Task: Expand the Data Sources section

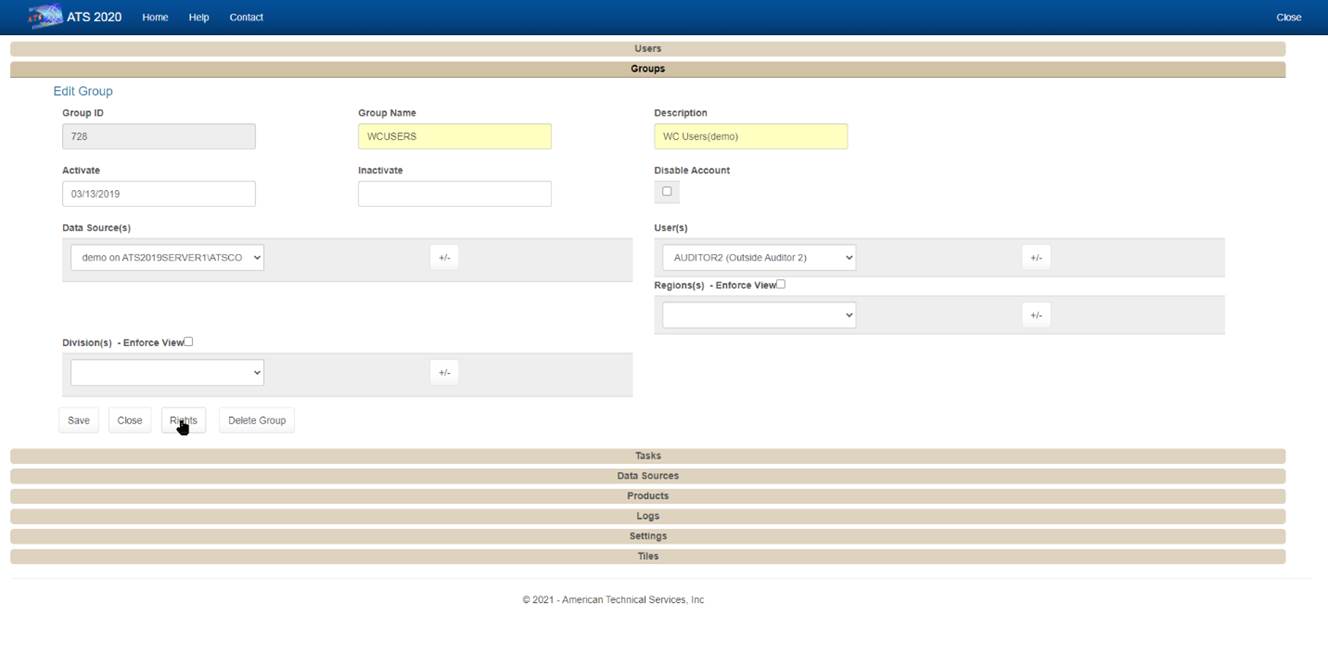Action: [x=647, y=475]
